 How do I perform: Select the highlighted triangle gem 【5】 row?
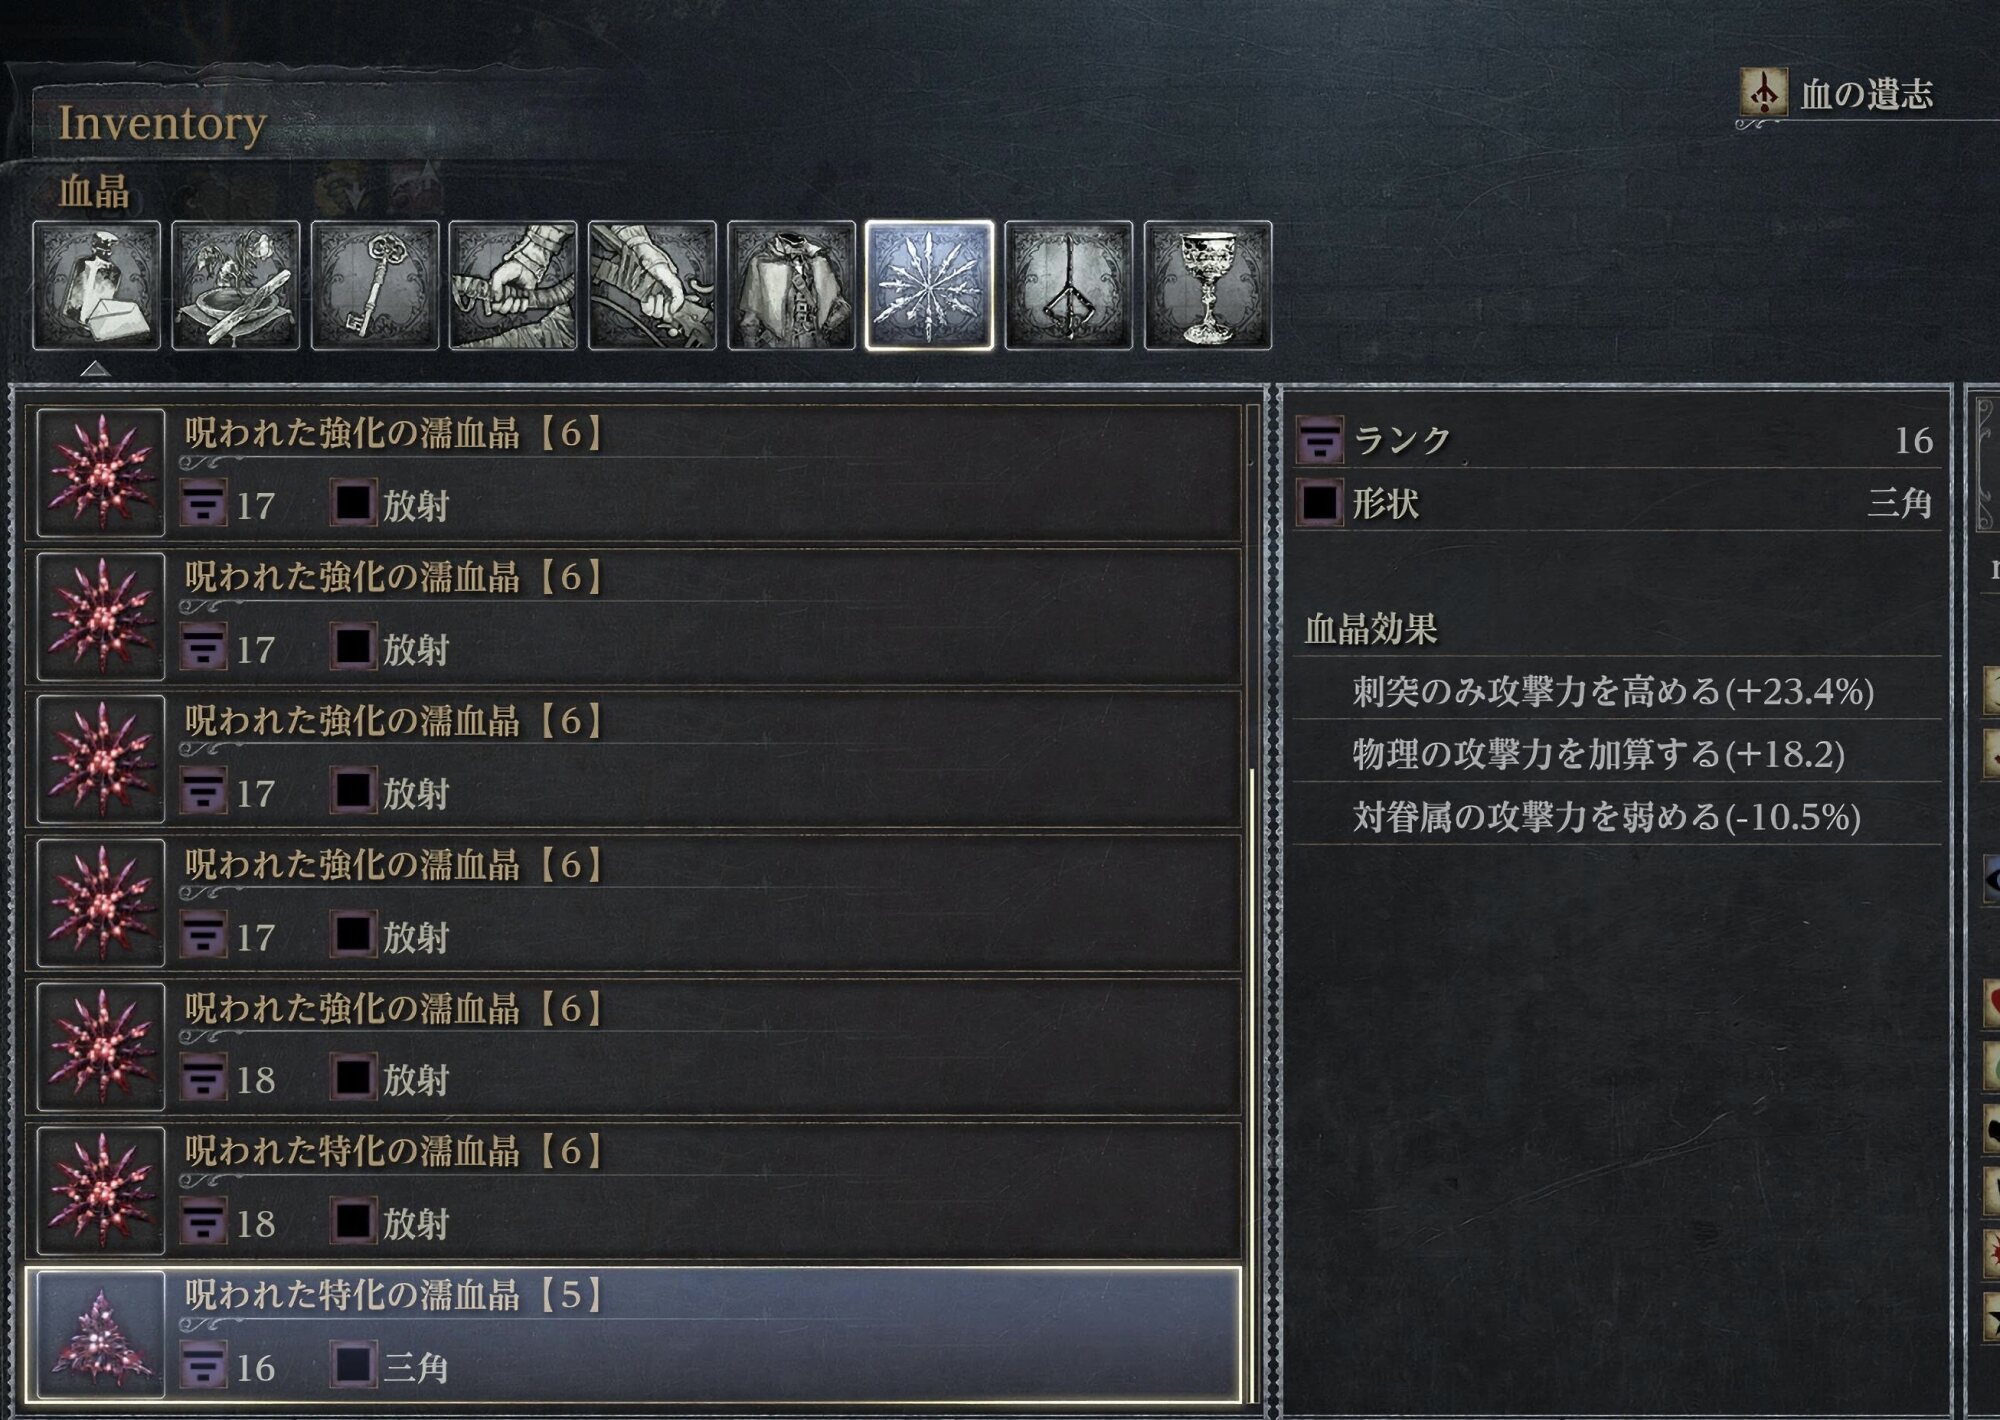(633, 1335)
